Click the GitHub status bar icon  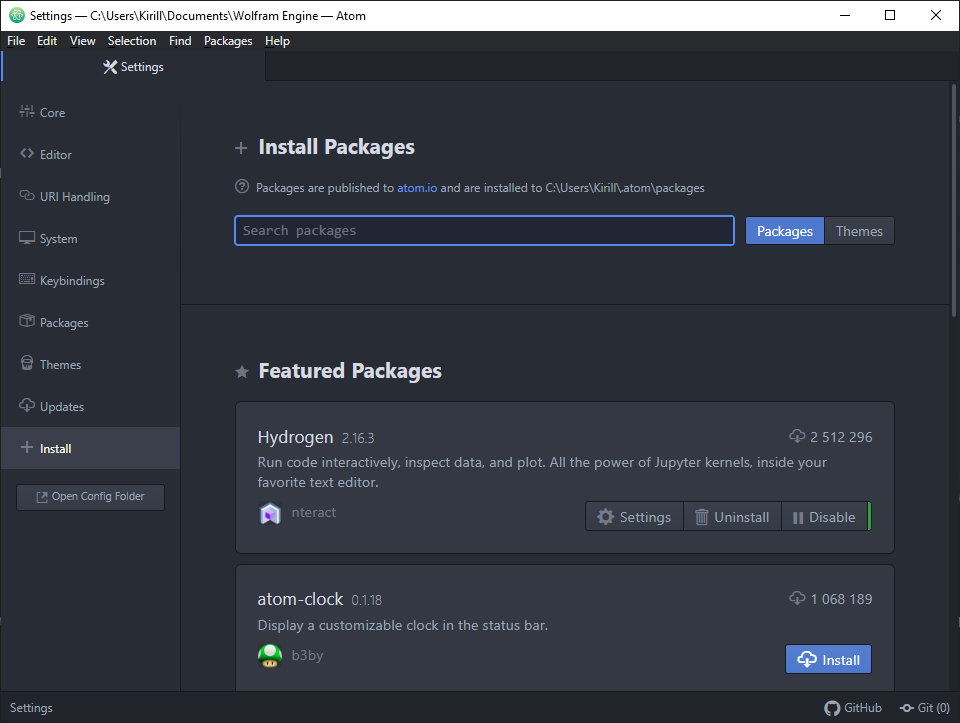point(853,708)
